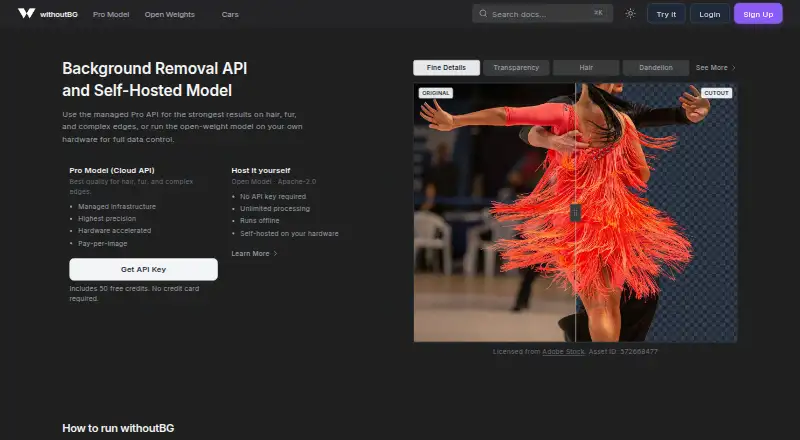Click the 'How to run withoutBG' heading
This screenshot has width=800, height=440.
point(118,428)
